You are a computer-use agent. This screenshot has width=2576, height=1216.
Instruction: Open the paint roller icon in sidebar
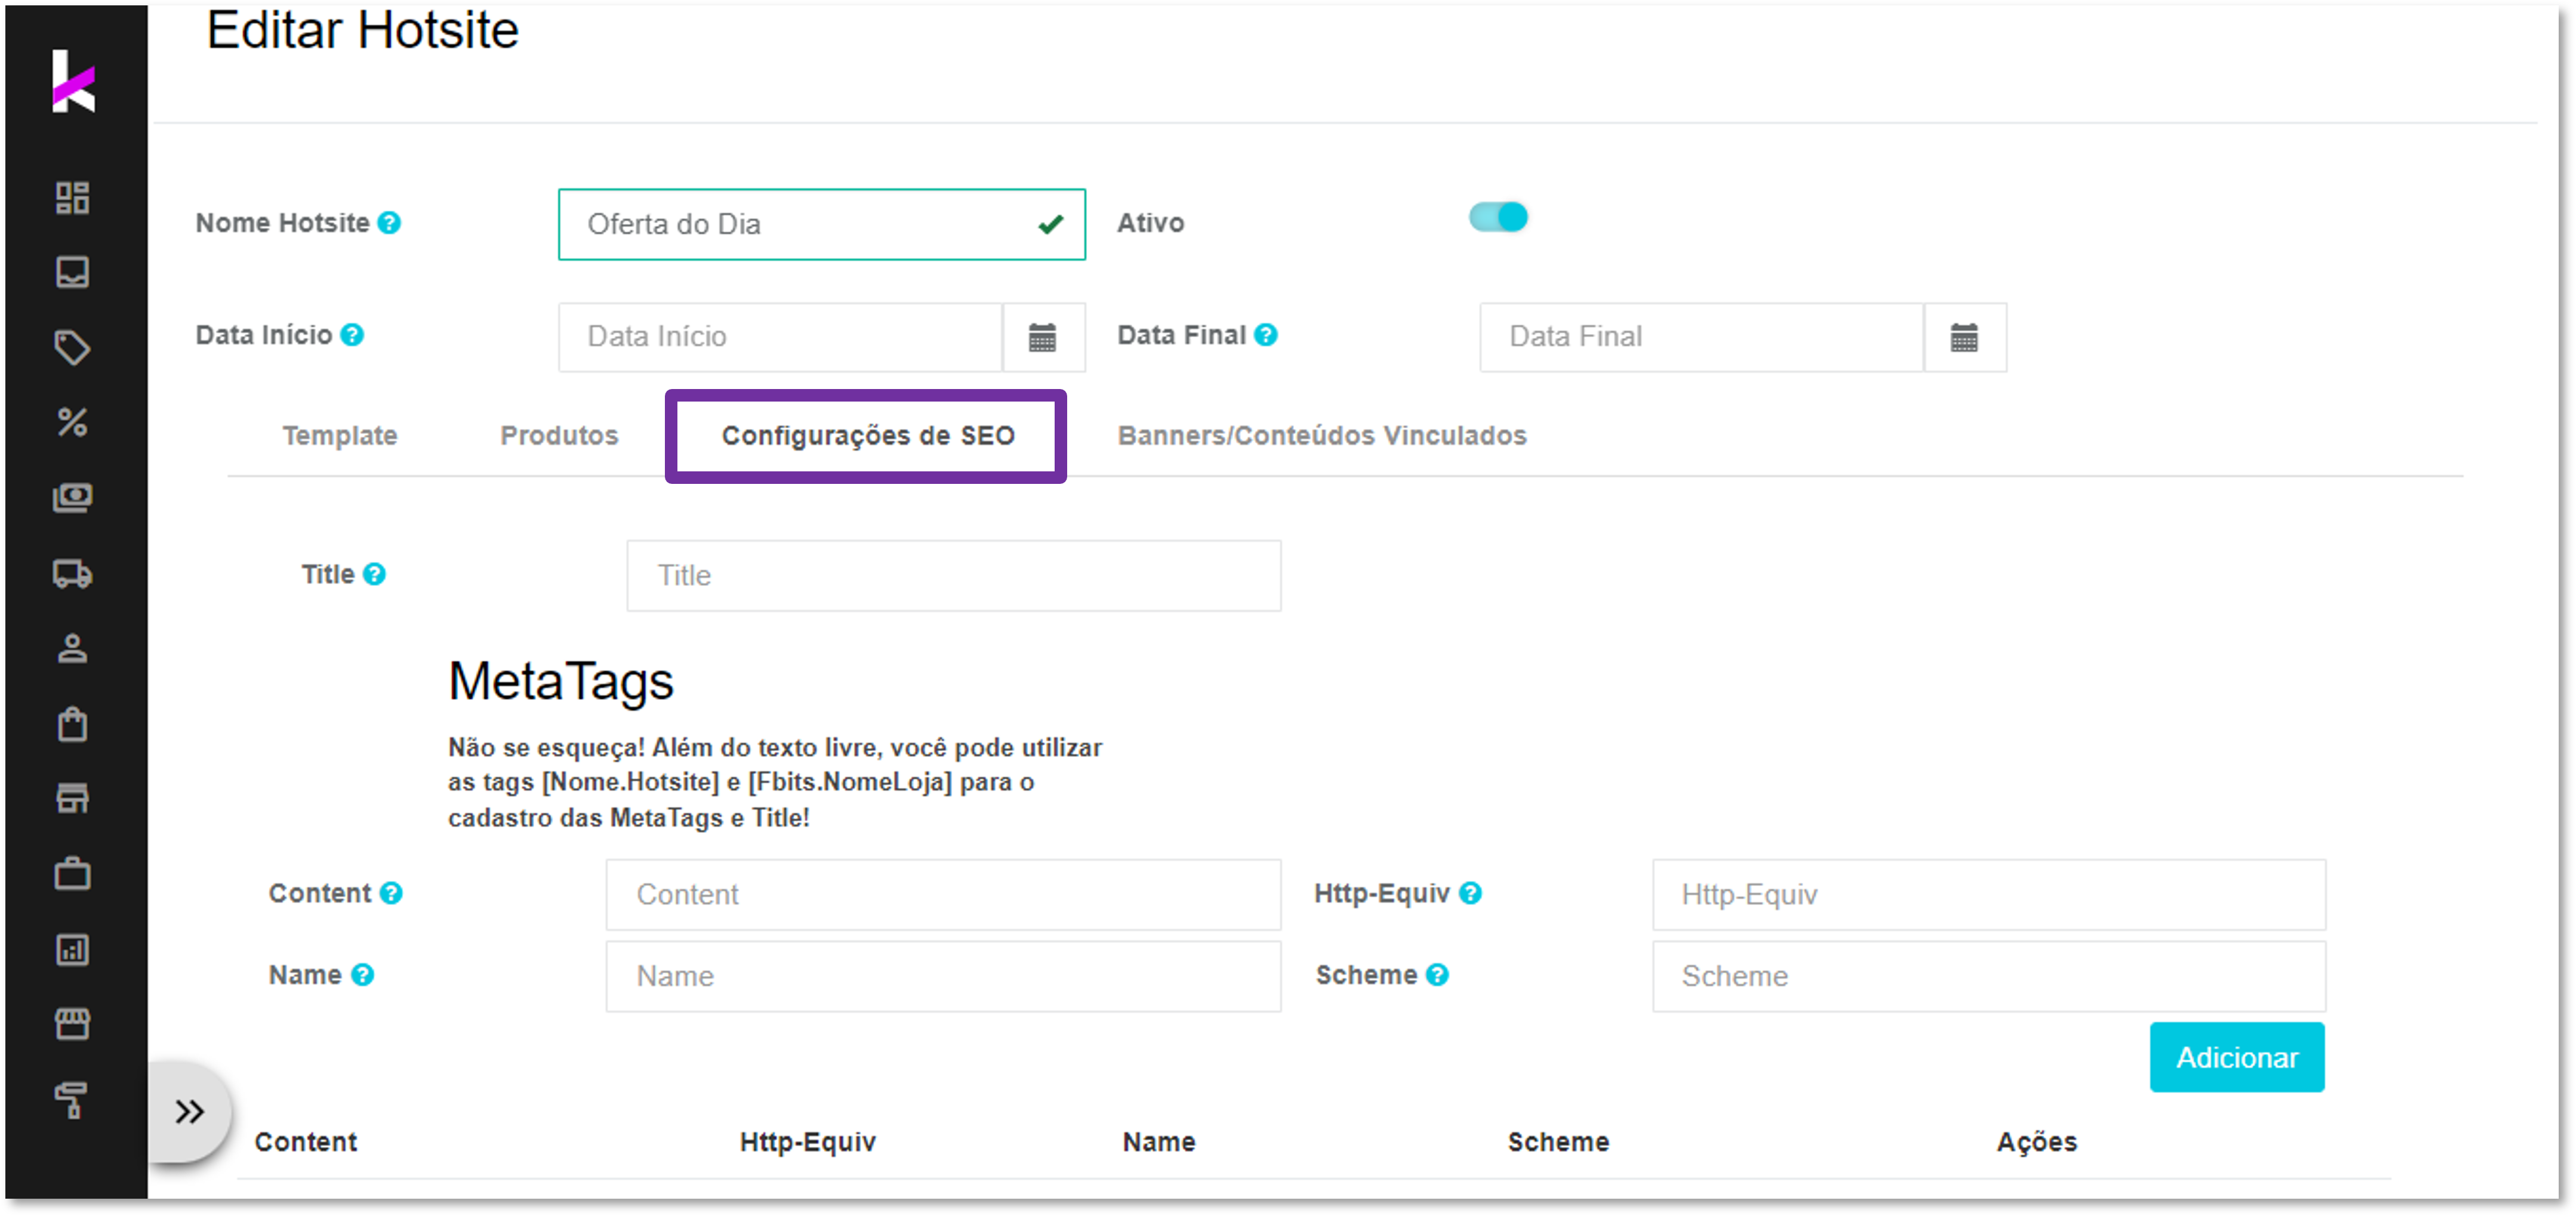pos(73,1100)
